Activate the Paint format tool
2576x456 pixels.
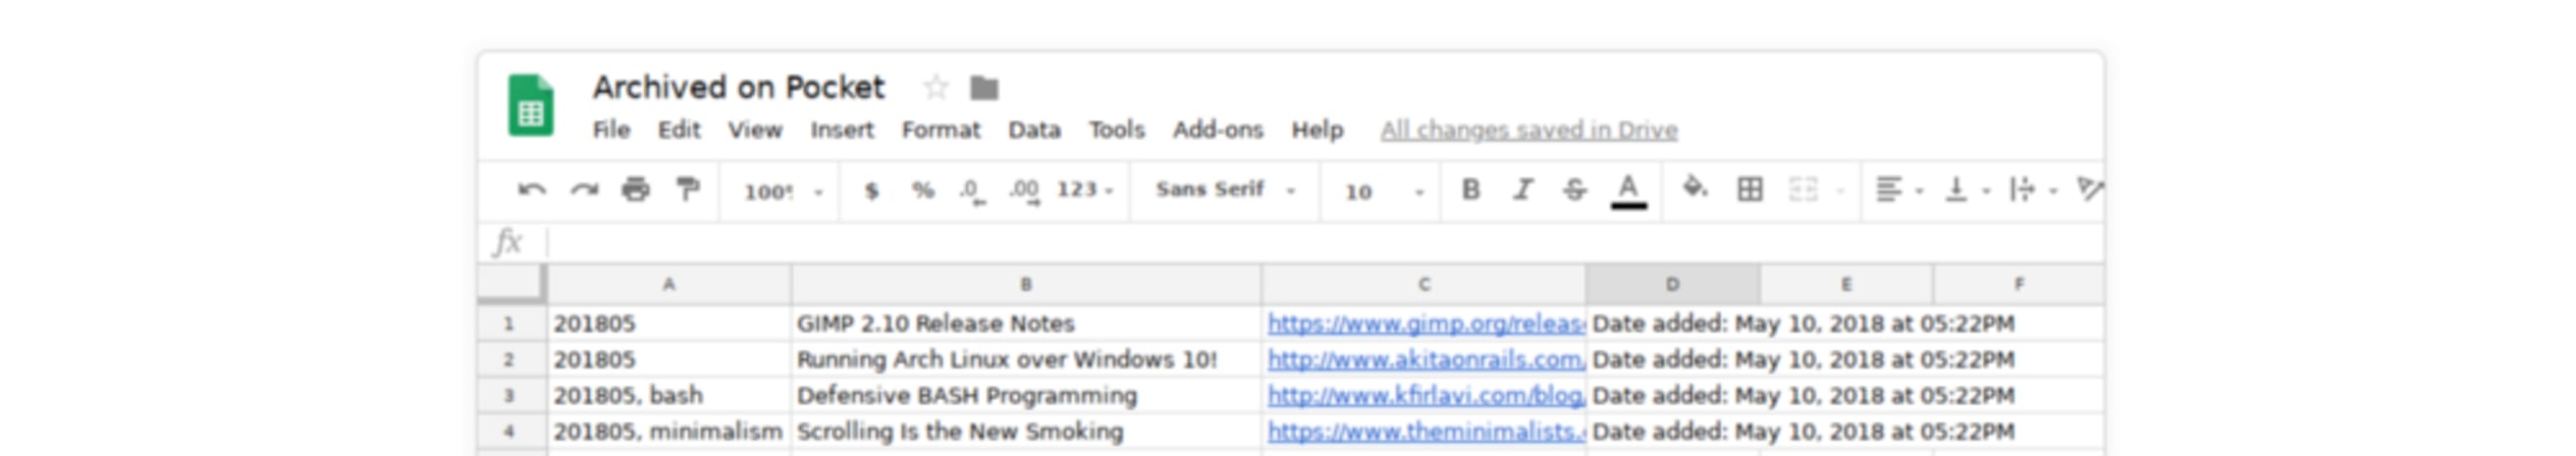(688, 189)
